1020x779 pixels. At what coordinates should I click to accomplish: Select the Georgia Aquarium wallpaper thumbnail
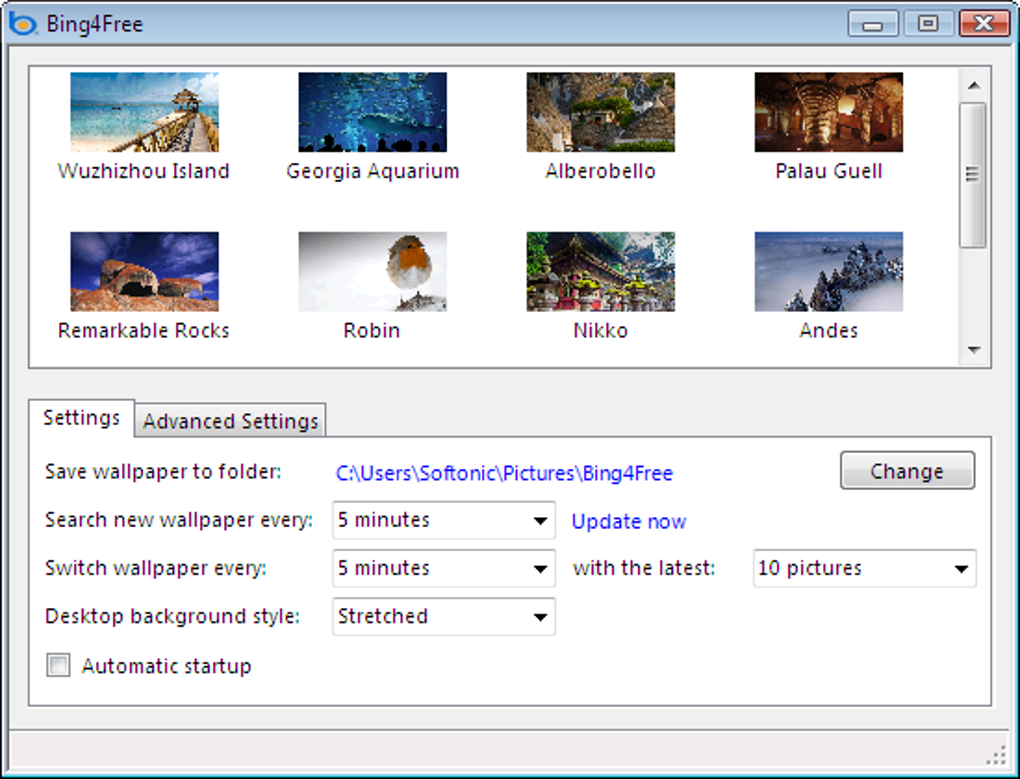pyautogui.click(x=373, y=112)
